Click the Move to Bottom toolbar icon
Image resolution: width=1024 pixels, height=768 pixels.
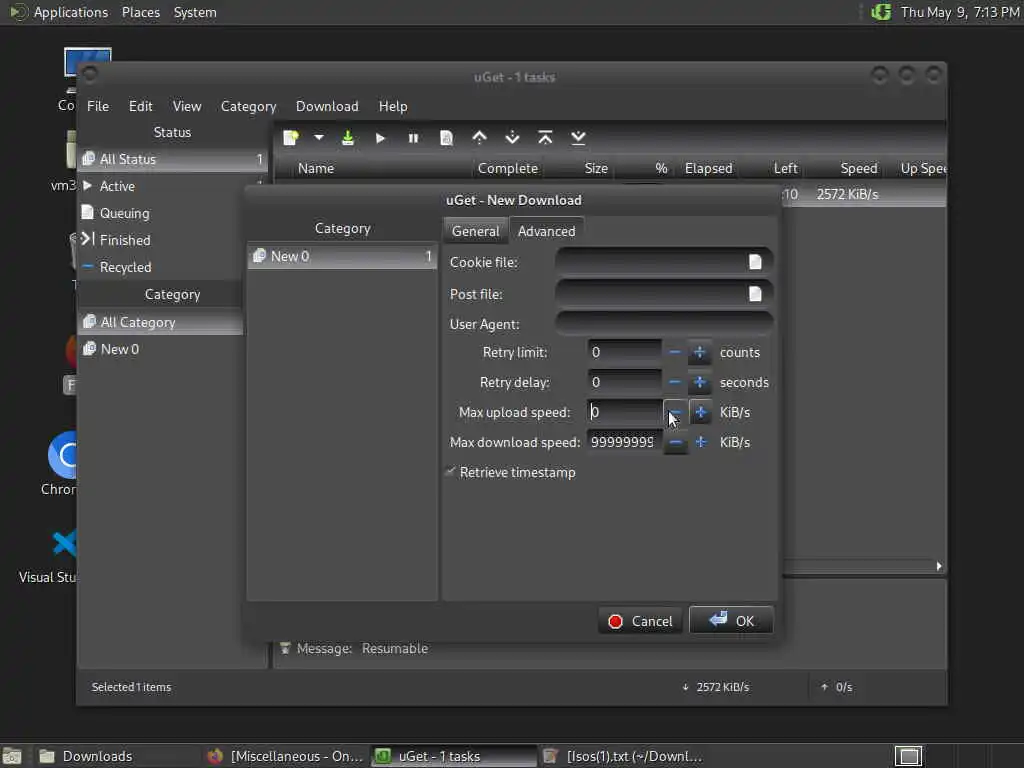[x=579, y=138]
